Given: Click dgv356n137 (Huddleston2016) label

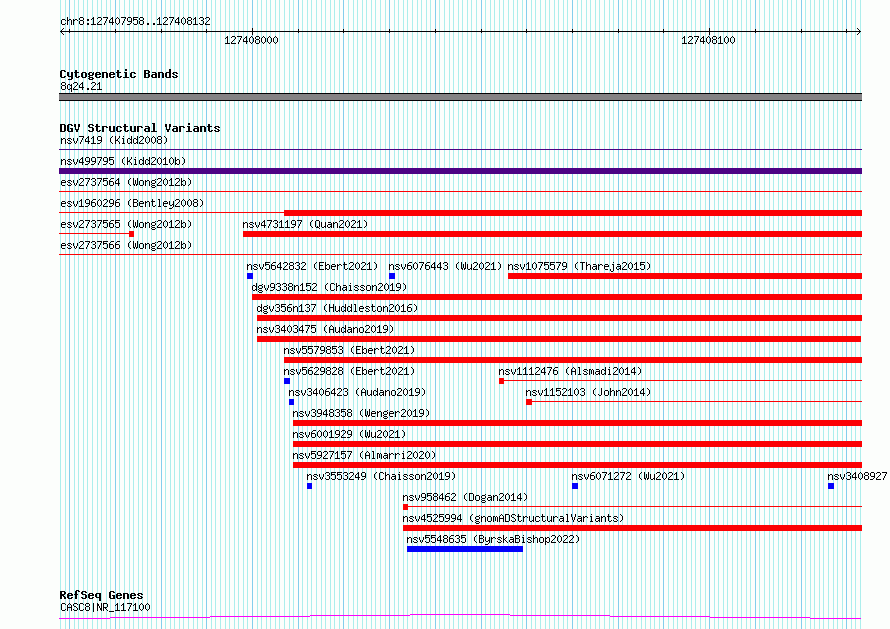Looking at the screenshot, I should (337, 308).
